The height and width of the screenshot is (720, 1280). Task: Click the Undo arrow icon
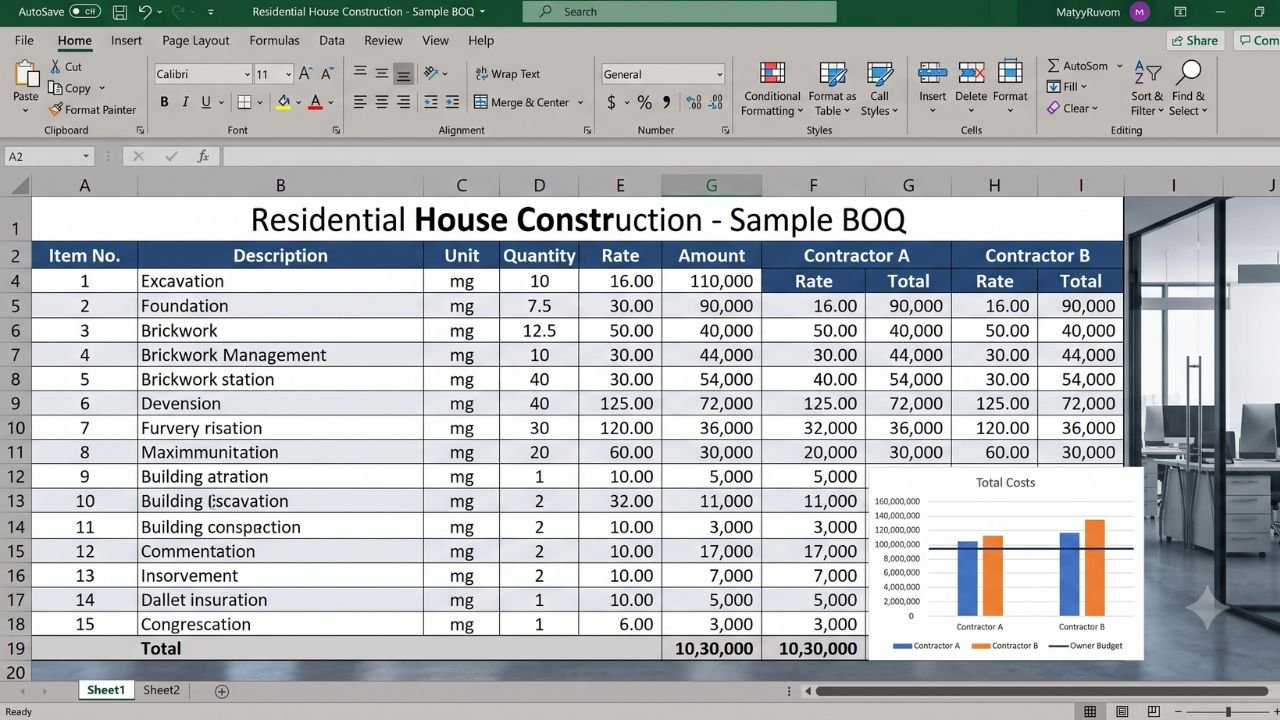click(145, 12)
